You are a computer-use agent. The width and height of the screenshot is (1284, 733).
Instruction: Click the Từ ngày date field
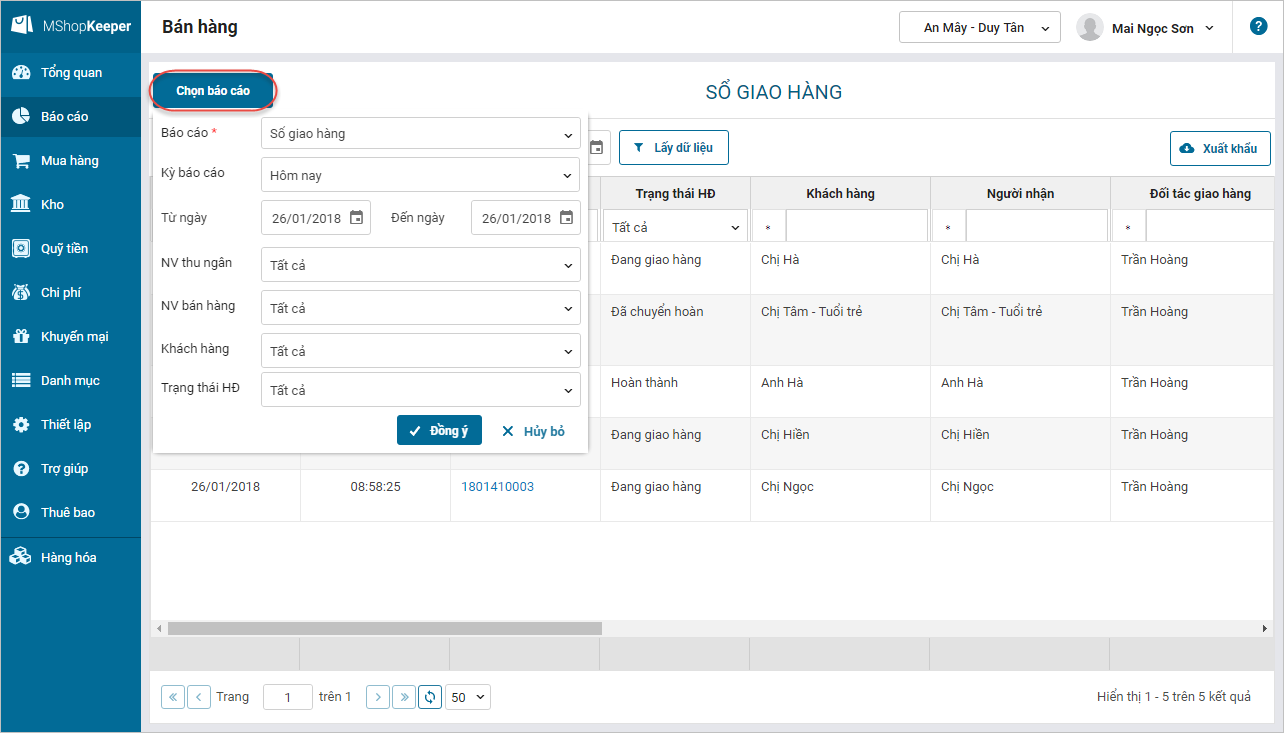click(x=315, y=218)
